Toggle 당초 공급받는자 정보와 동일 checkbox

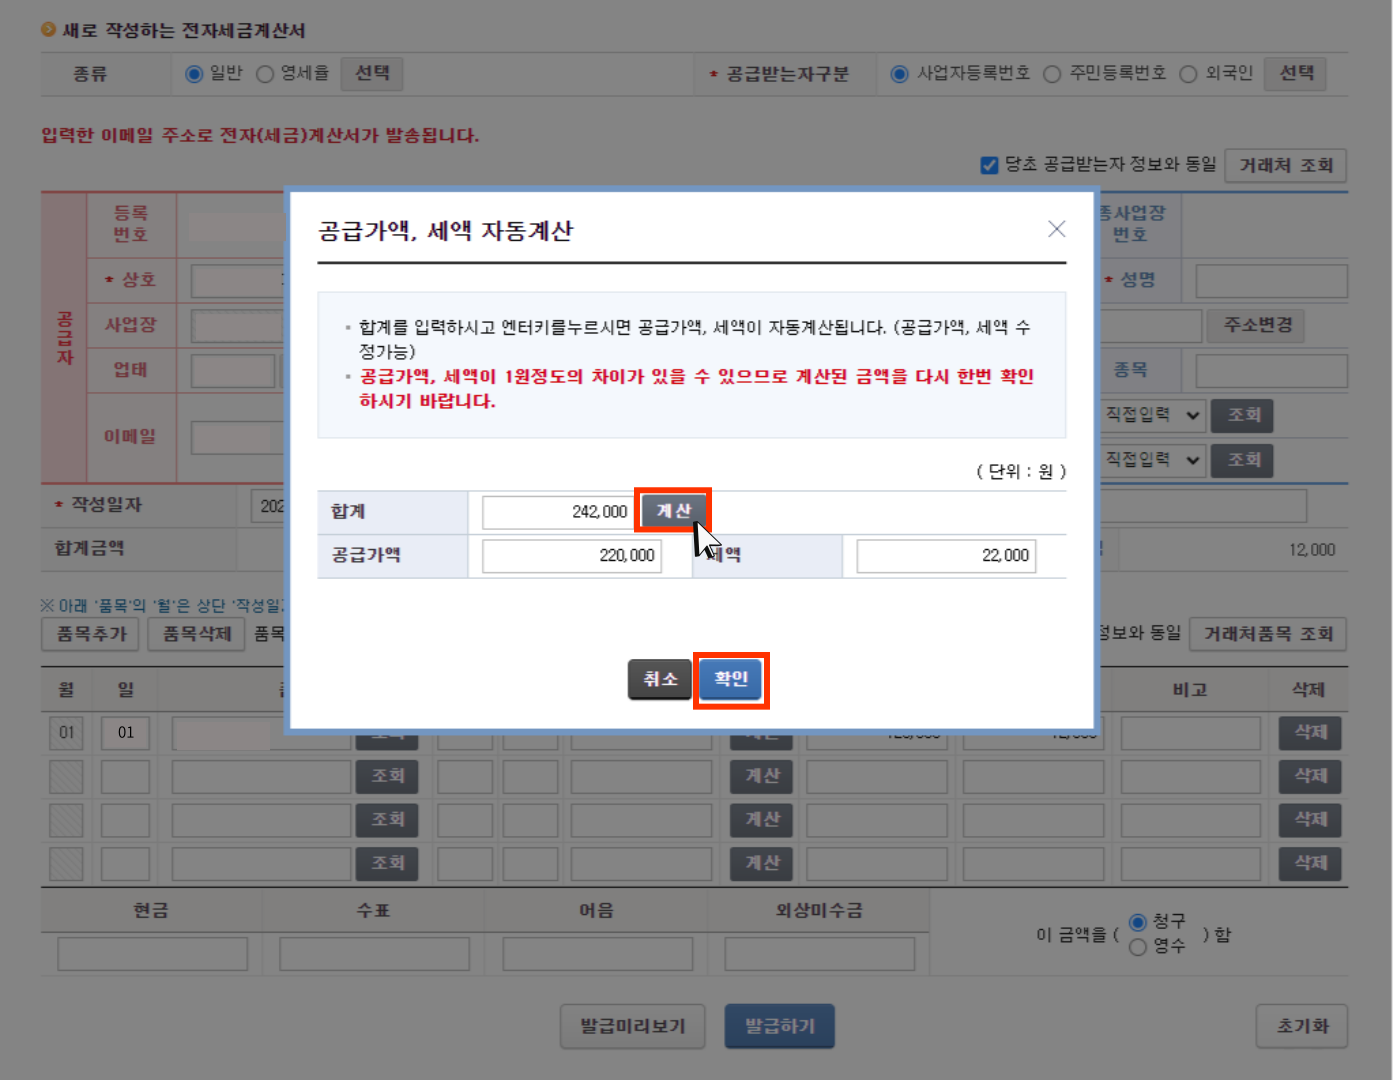(x=989, y=165)
